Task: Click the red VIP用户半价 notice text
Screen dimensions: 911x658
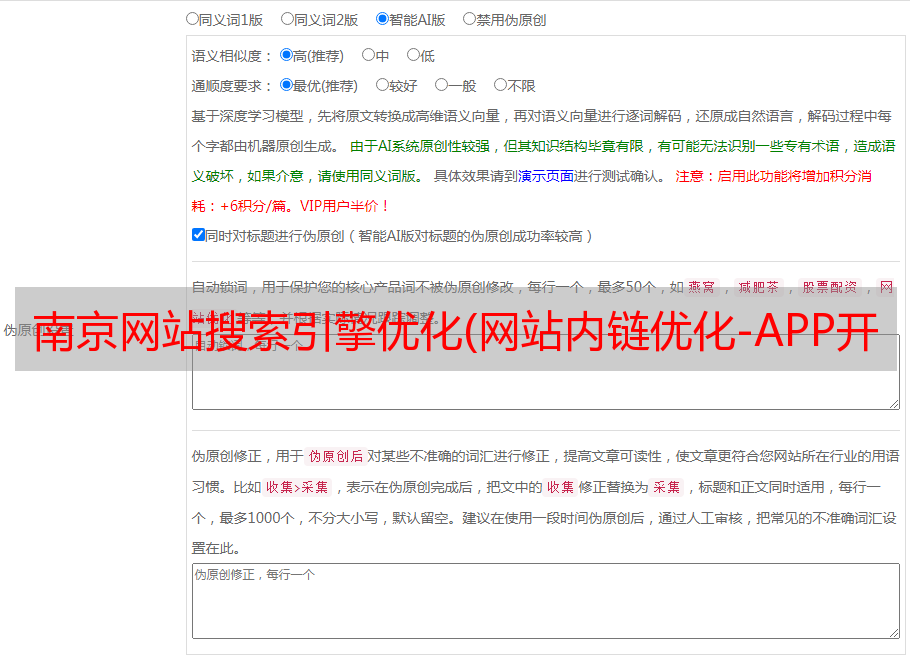Action: 344,206
